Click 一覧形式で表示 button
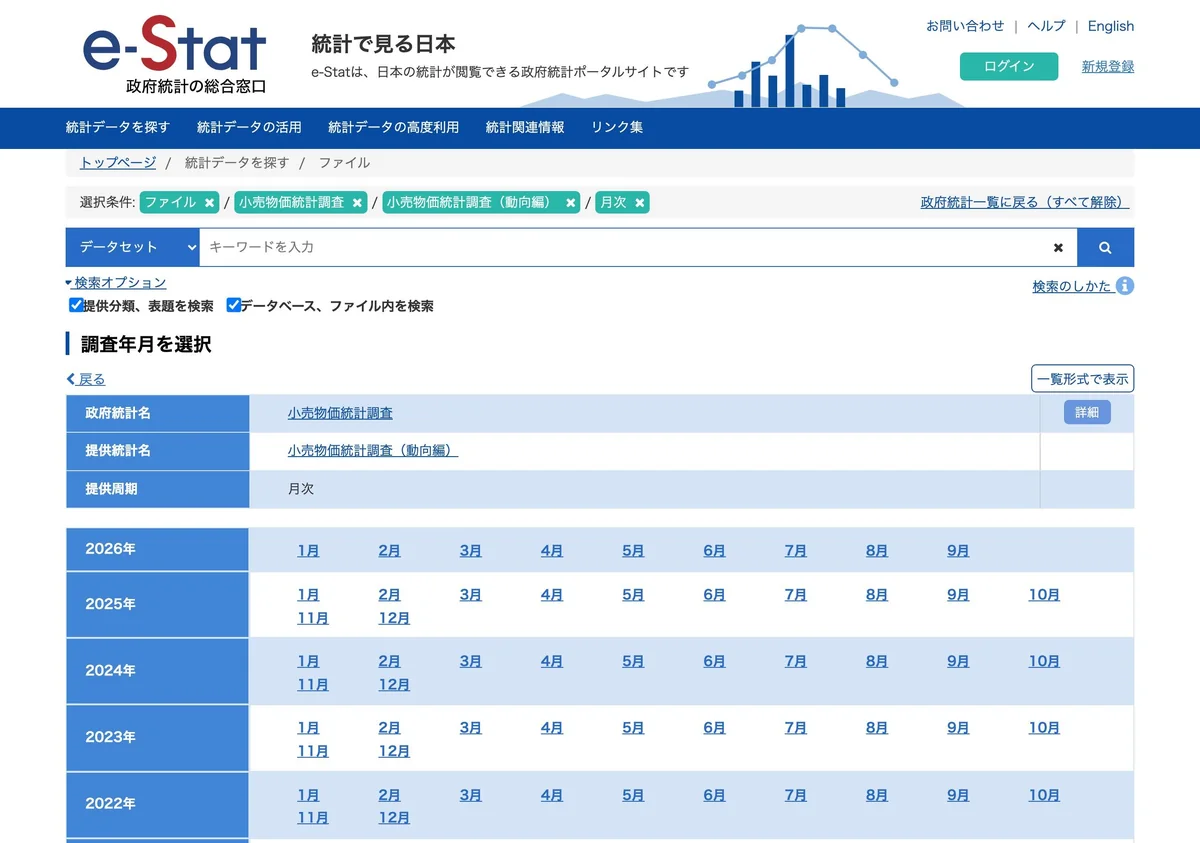The height and width of the screenshot is (843, 1200). pyautogui.click(x=1083, y=379)
